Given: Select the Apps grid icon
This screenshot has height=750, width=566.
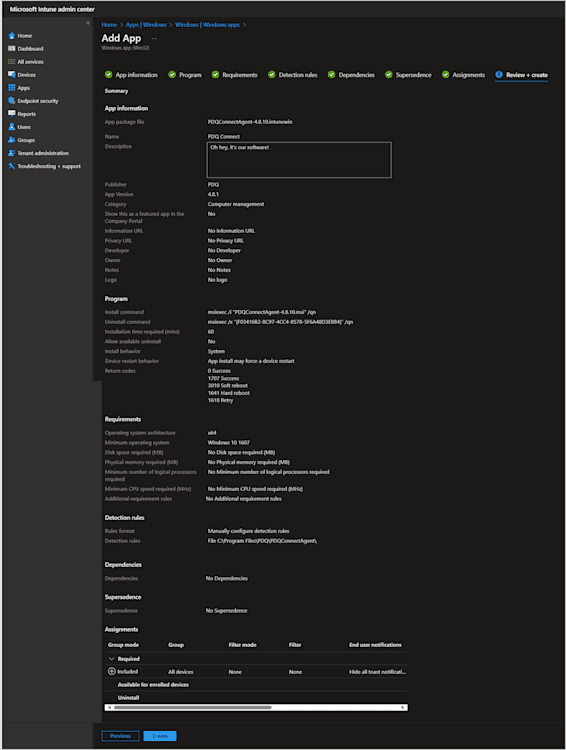Looking at the screenshot, I should (11, 88).
